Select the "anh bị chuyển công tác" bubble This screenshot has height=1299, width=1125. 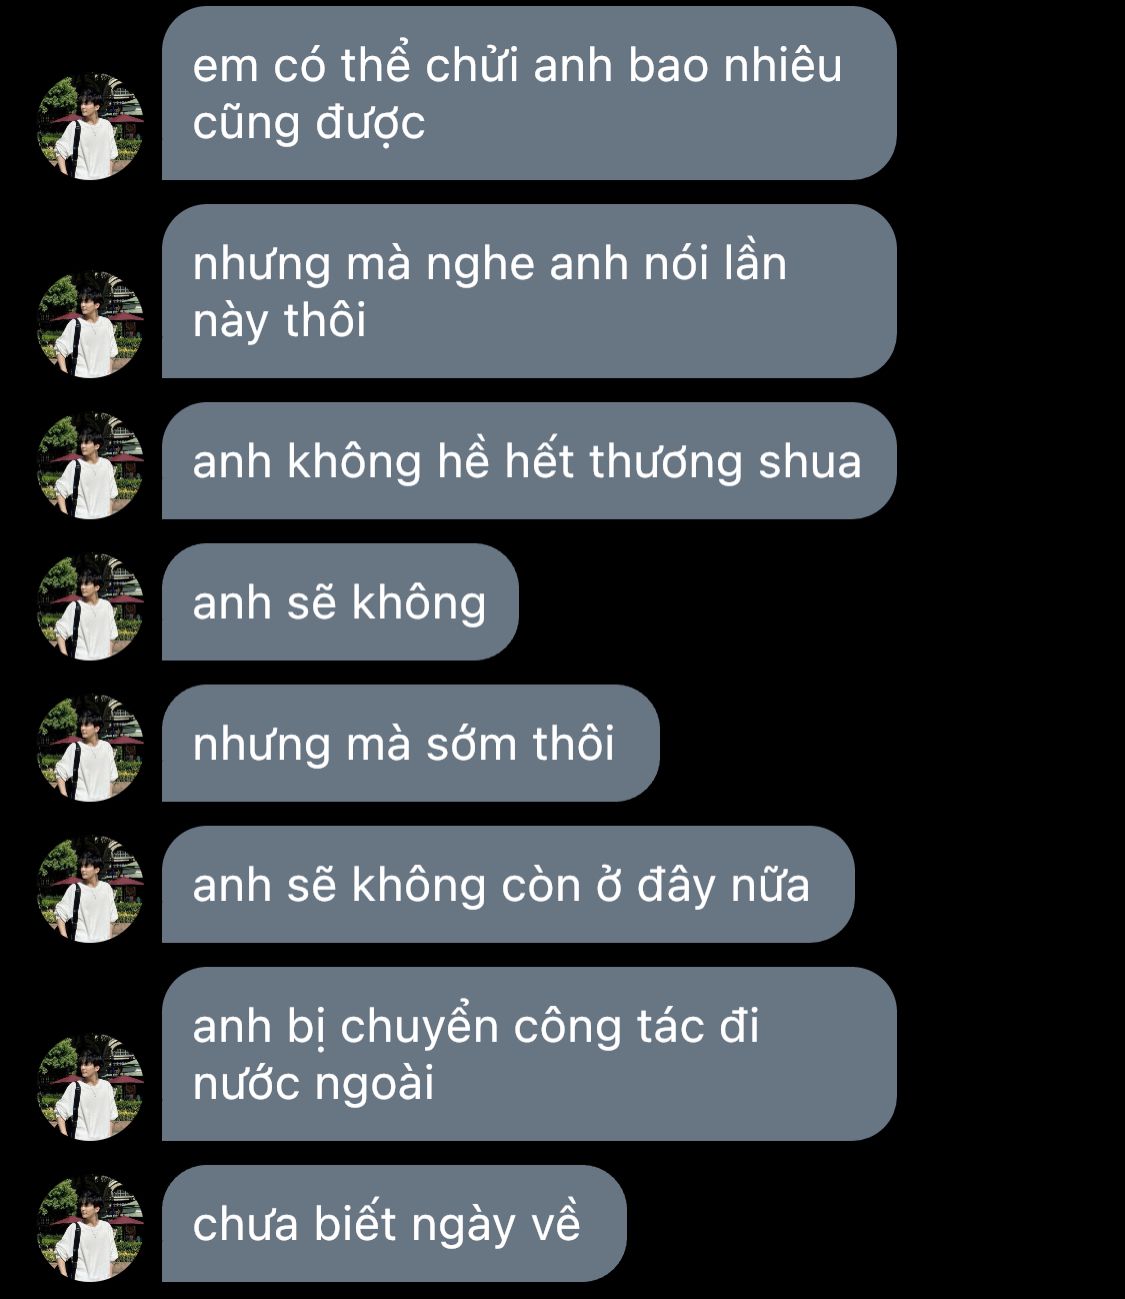pos(529,1054)
